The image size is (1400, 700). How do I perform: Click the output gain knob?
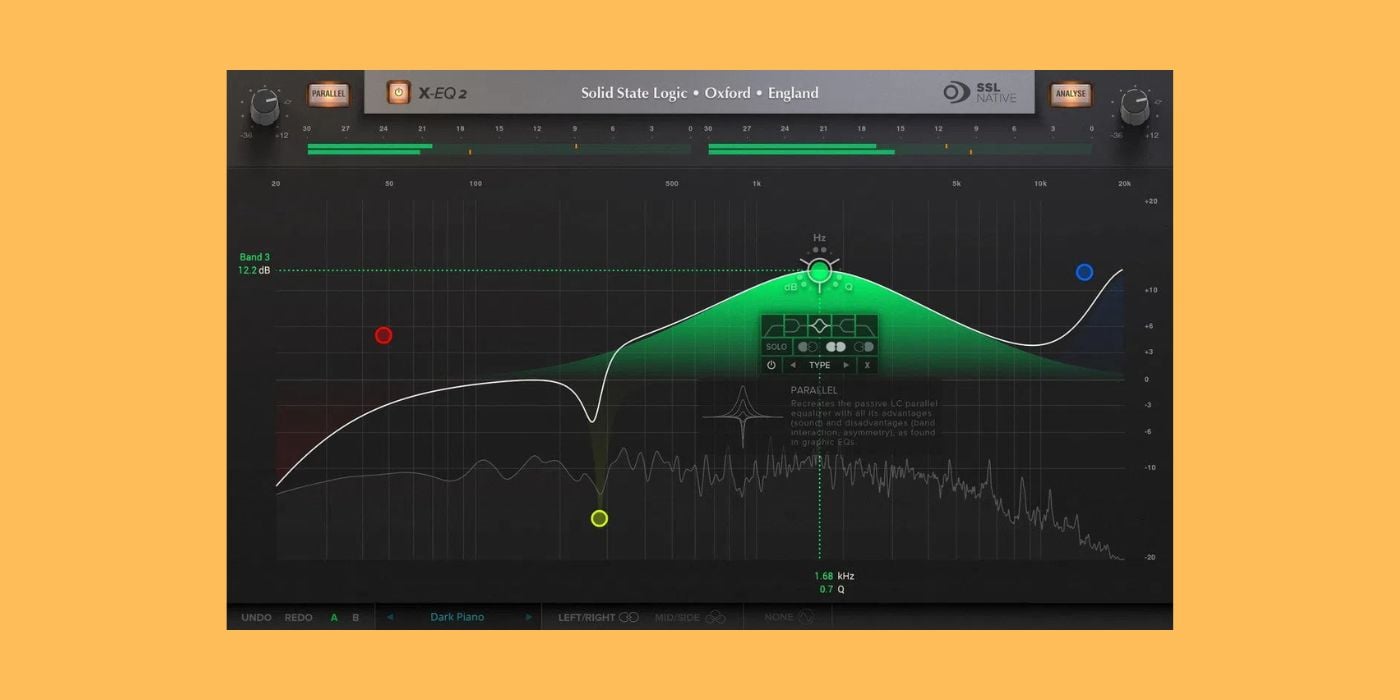point(1134,105)
